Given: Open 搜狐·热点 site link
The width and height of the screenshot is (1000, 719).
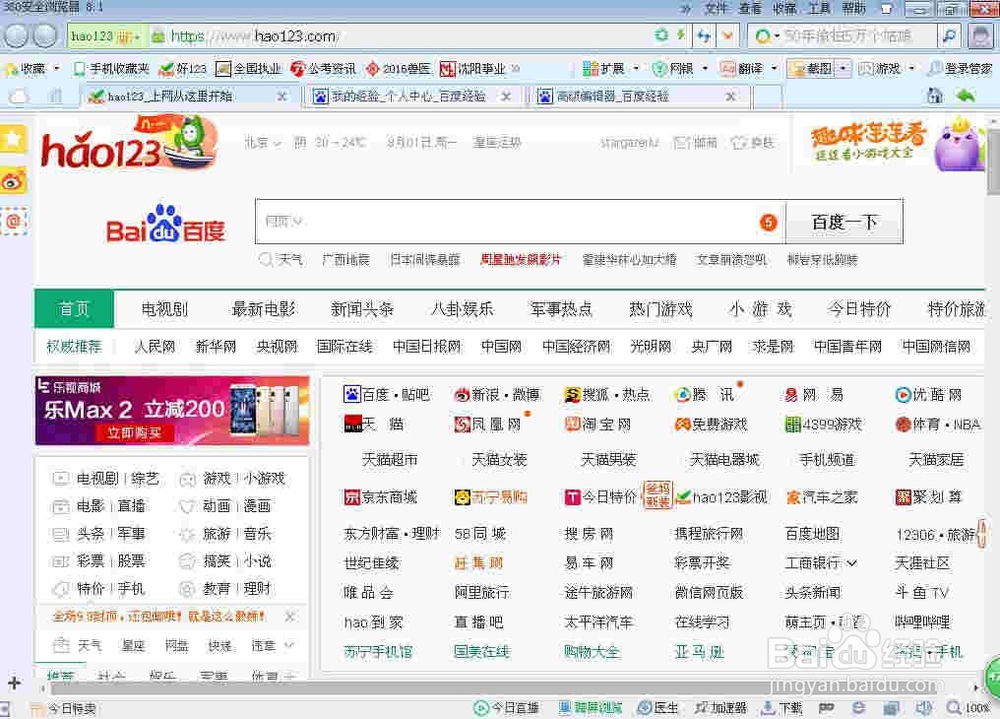Looking at the screenshot, I should pyautogui.click(x=607, y=395).
